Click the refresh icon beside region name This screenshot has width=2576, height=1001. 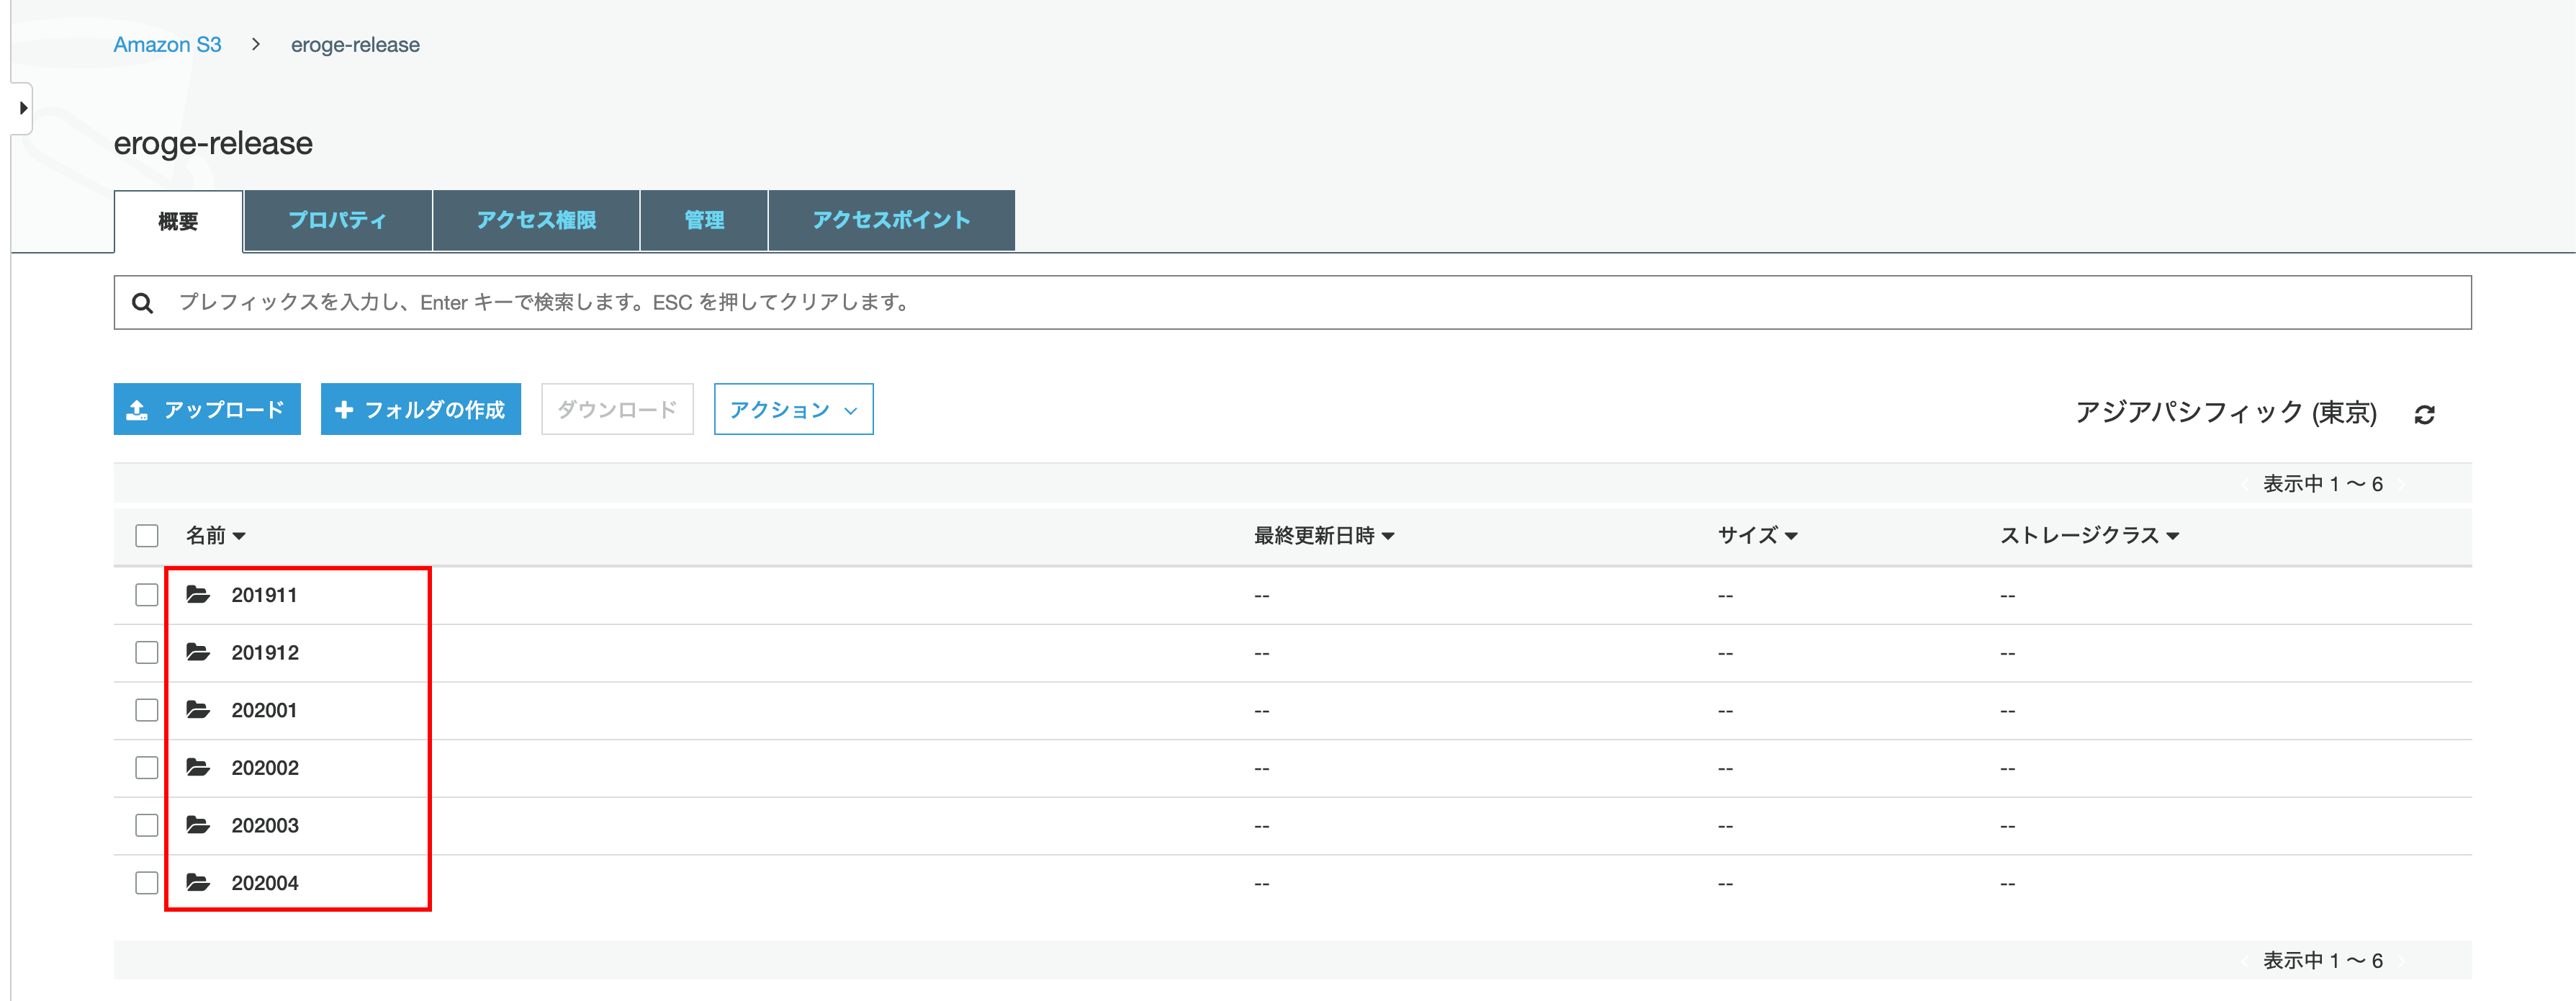2424,414
